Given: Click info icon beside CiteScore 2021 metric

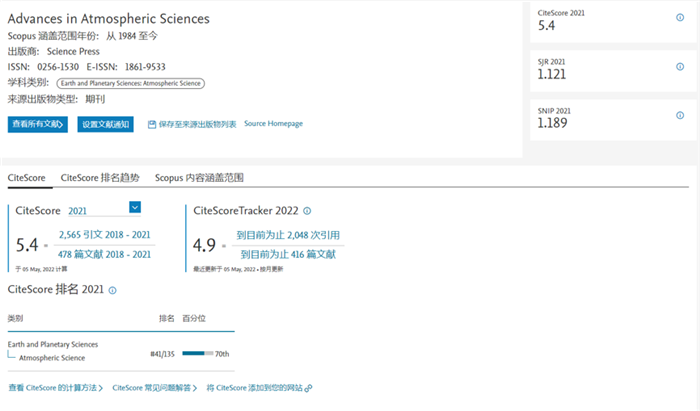Looking at the screenshot, I should pyautogui.click(x=681, y=17).
